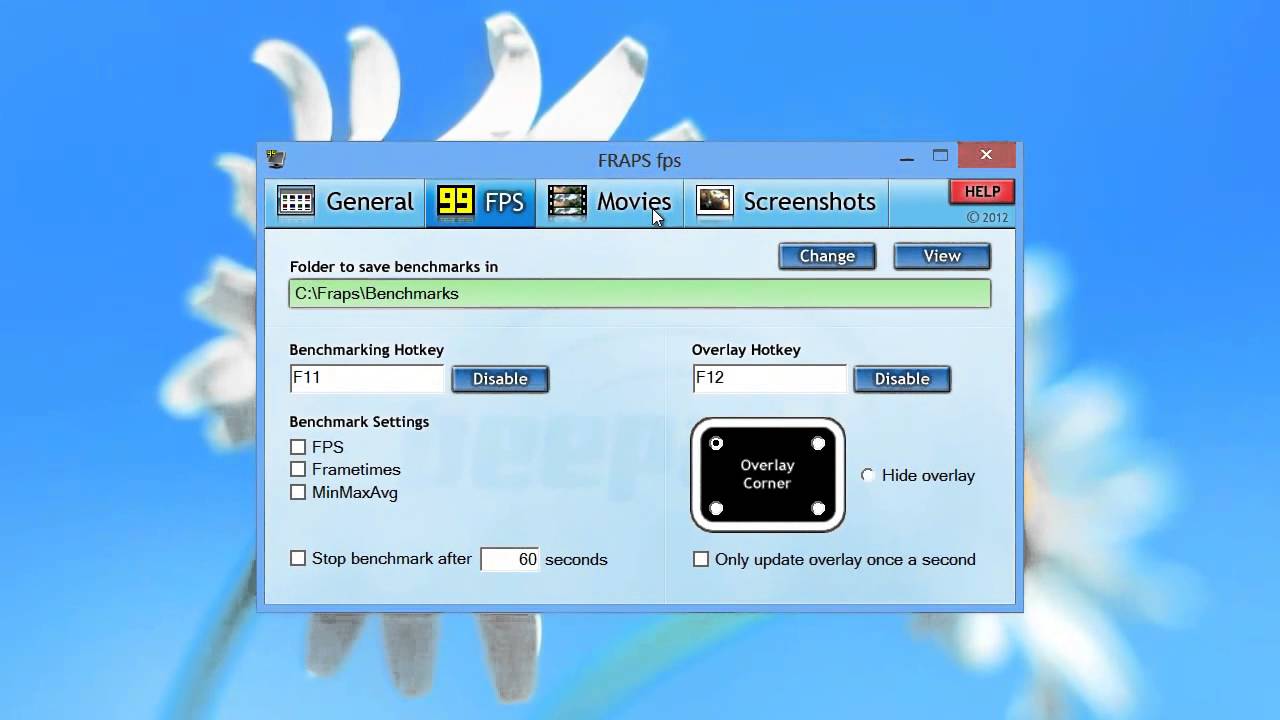Image resolution: width=1280 pixels, height=720 pixels.
Task: Click the "Benchmark Settings" heading
Action: pos(359,422)
